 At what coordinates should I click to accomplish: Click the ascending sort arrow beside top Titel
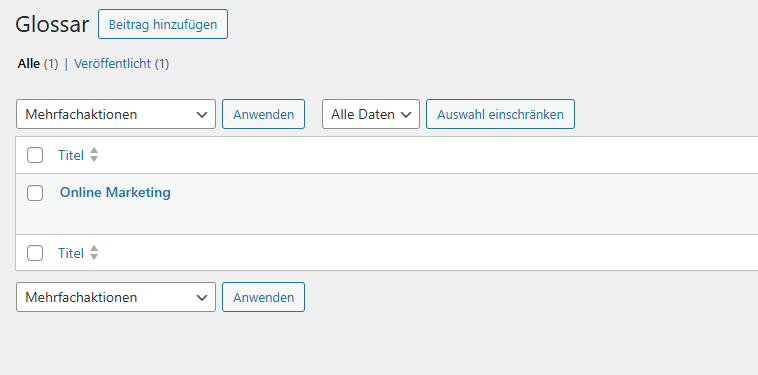click(x=94, y=151)
